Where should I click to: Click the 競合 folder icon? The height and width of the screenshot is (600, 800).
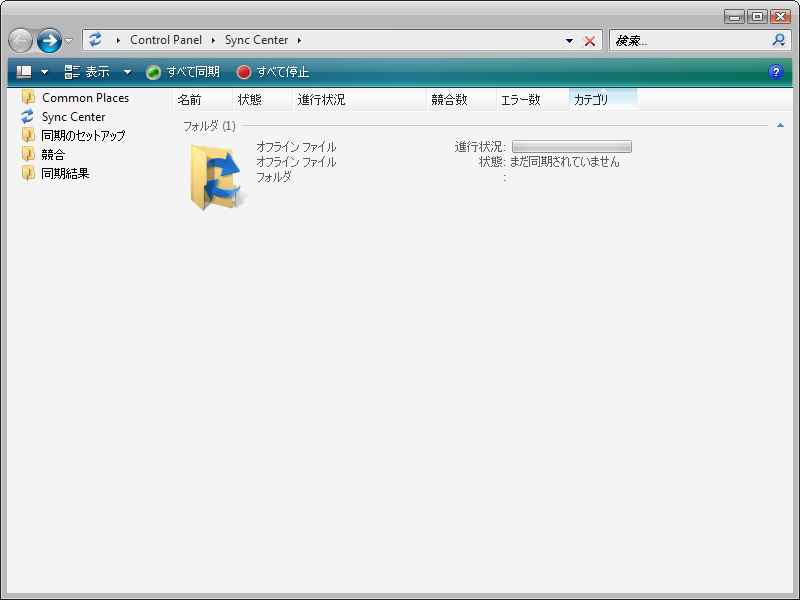29,154
